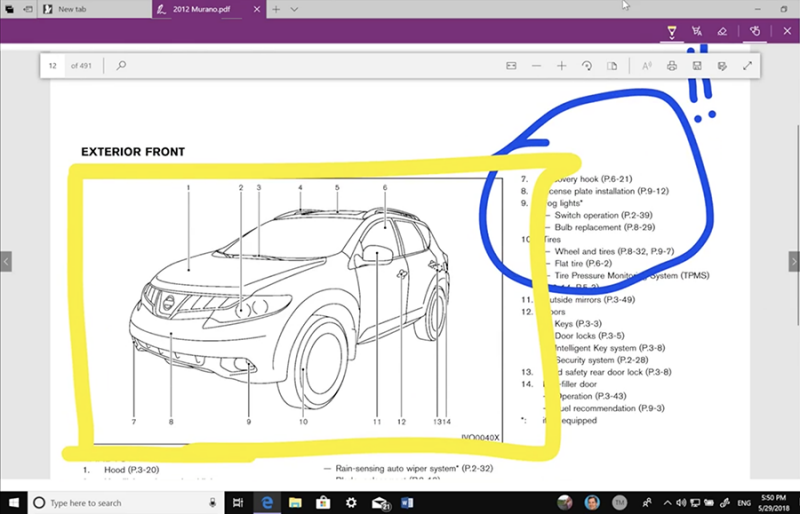Open the highlighter options chevron

coord(671,37)
